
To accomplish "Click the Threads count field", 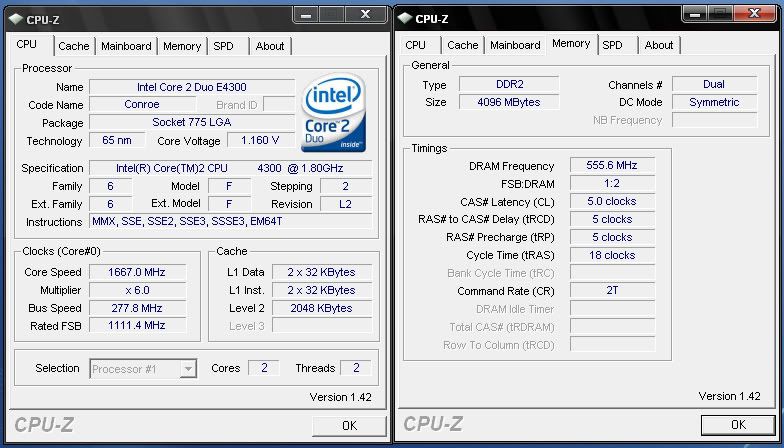I will coord(356,368).
